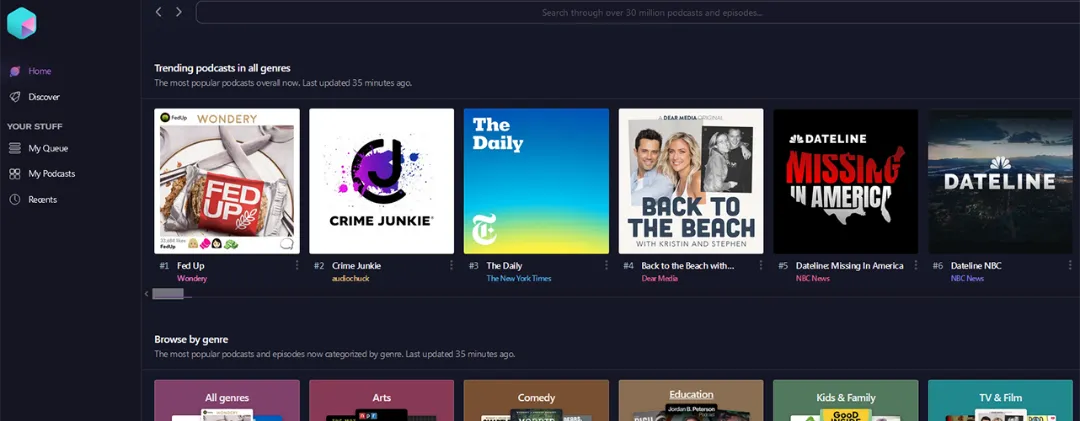Open more options for Fed Up
Screen dimensions: 1080x421
pos(298,265)
